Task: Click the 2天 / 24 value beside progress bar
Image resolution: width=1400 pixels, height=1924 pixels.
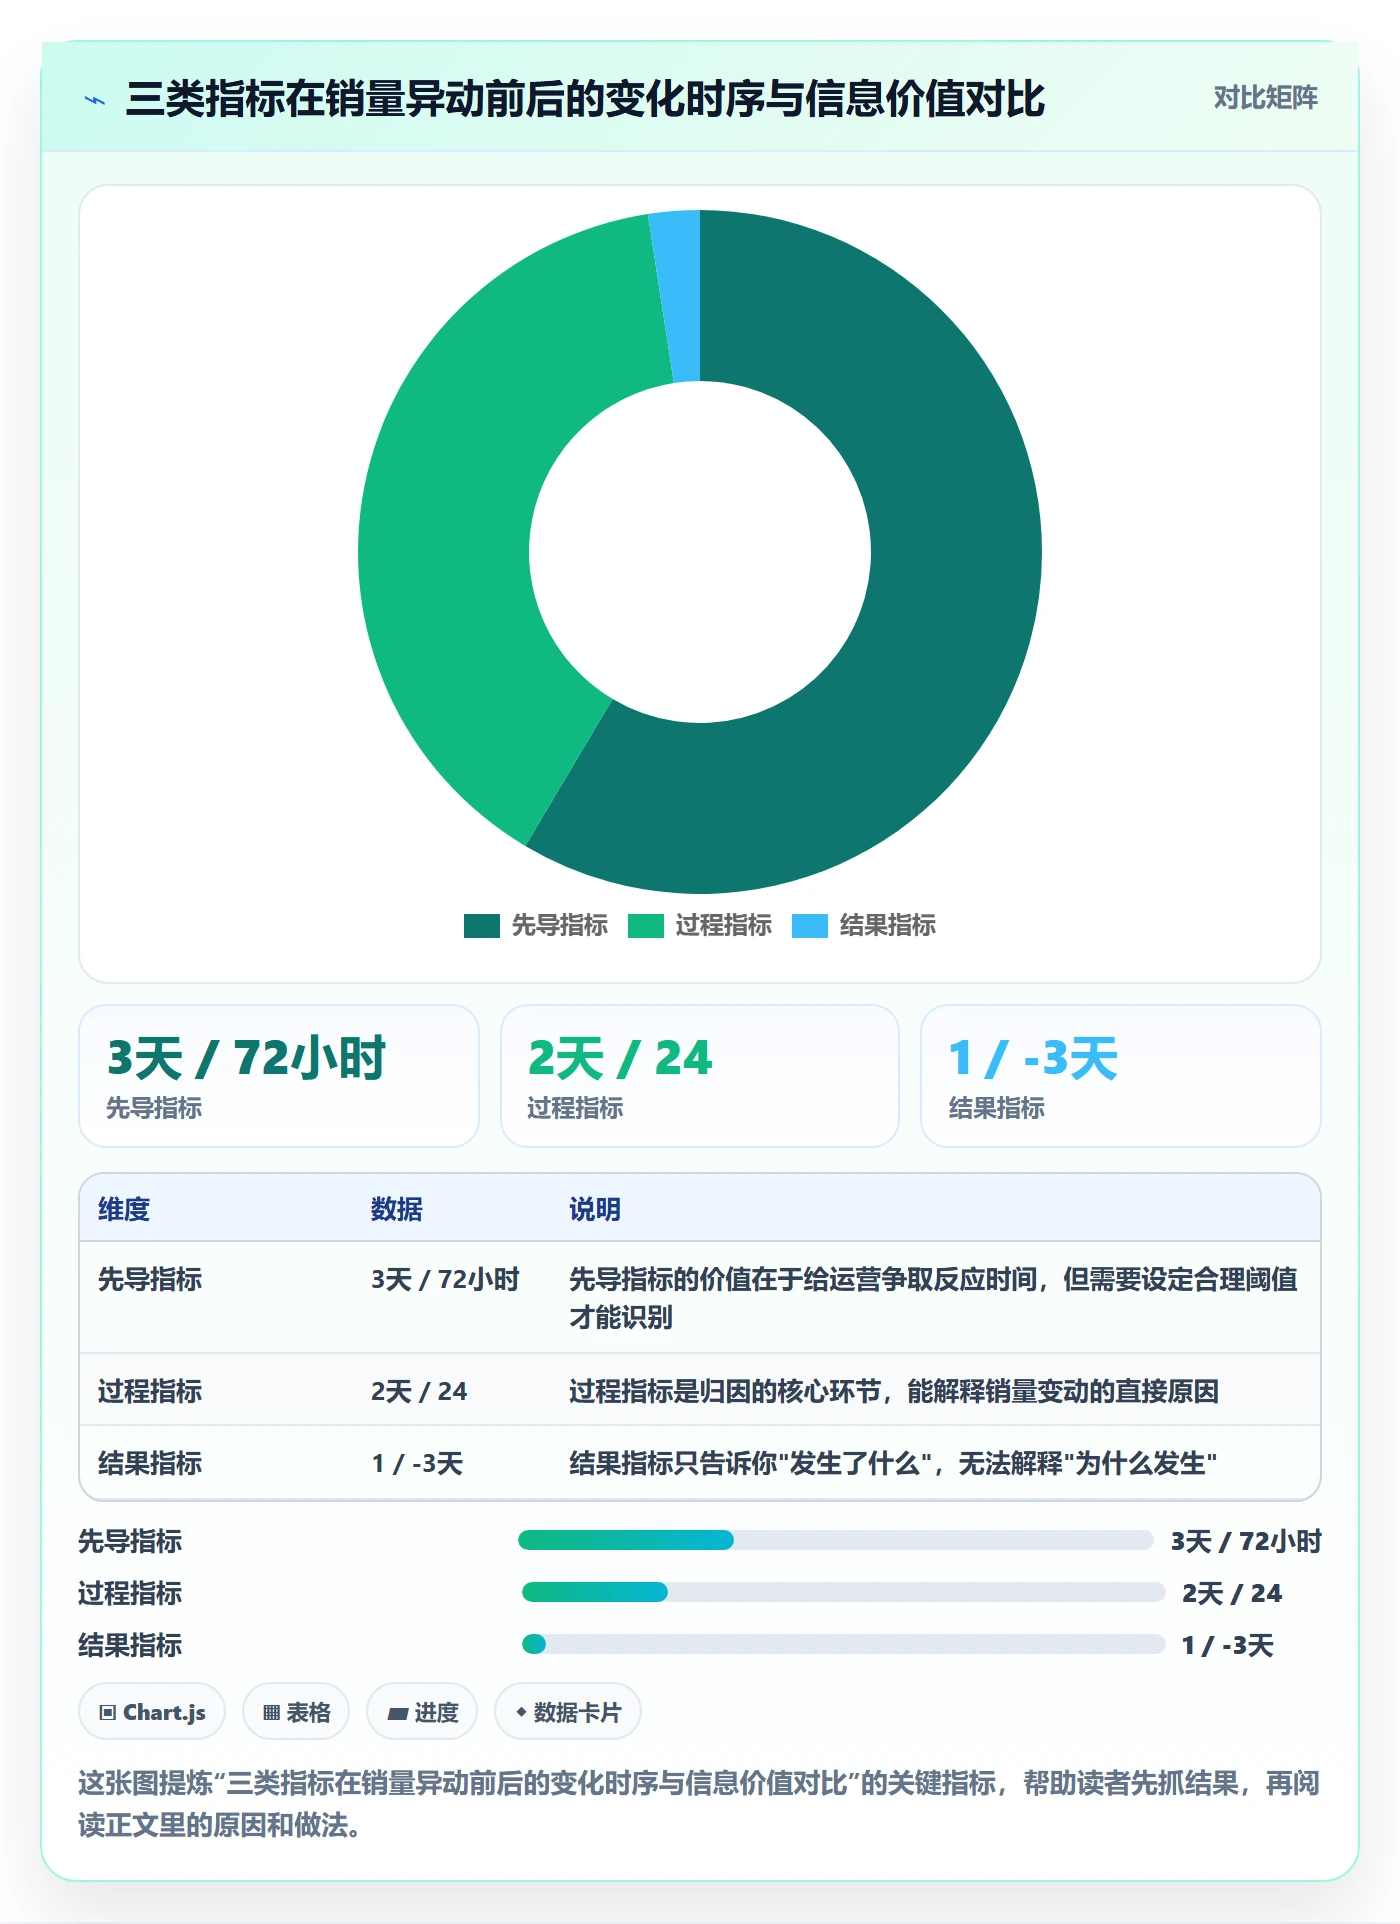Action: (x=1232, y=1593)
